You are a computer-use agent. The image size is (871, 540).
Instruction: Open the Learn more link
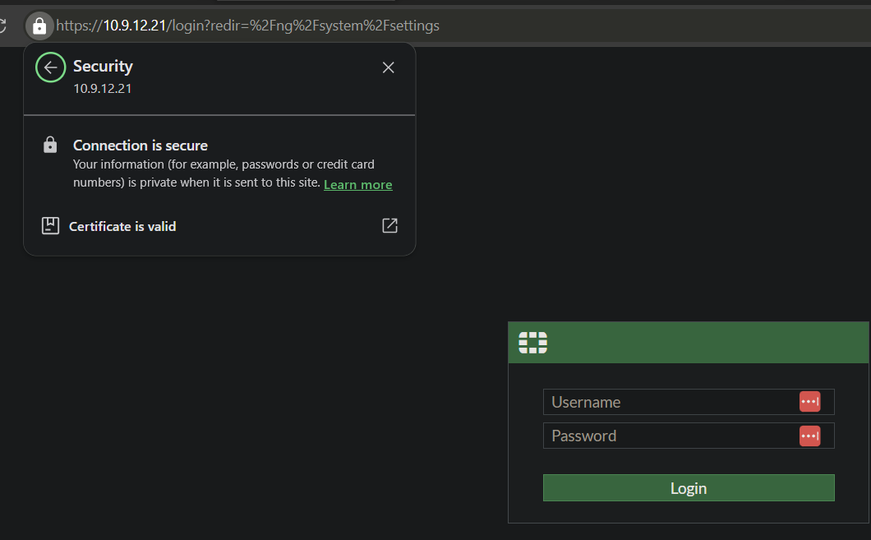coord(358,185)
